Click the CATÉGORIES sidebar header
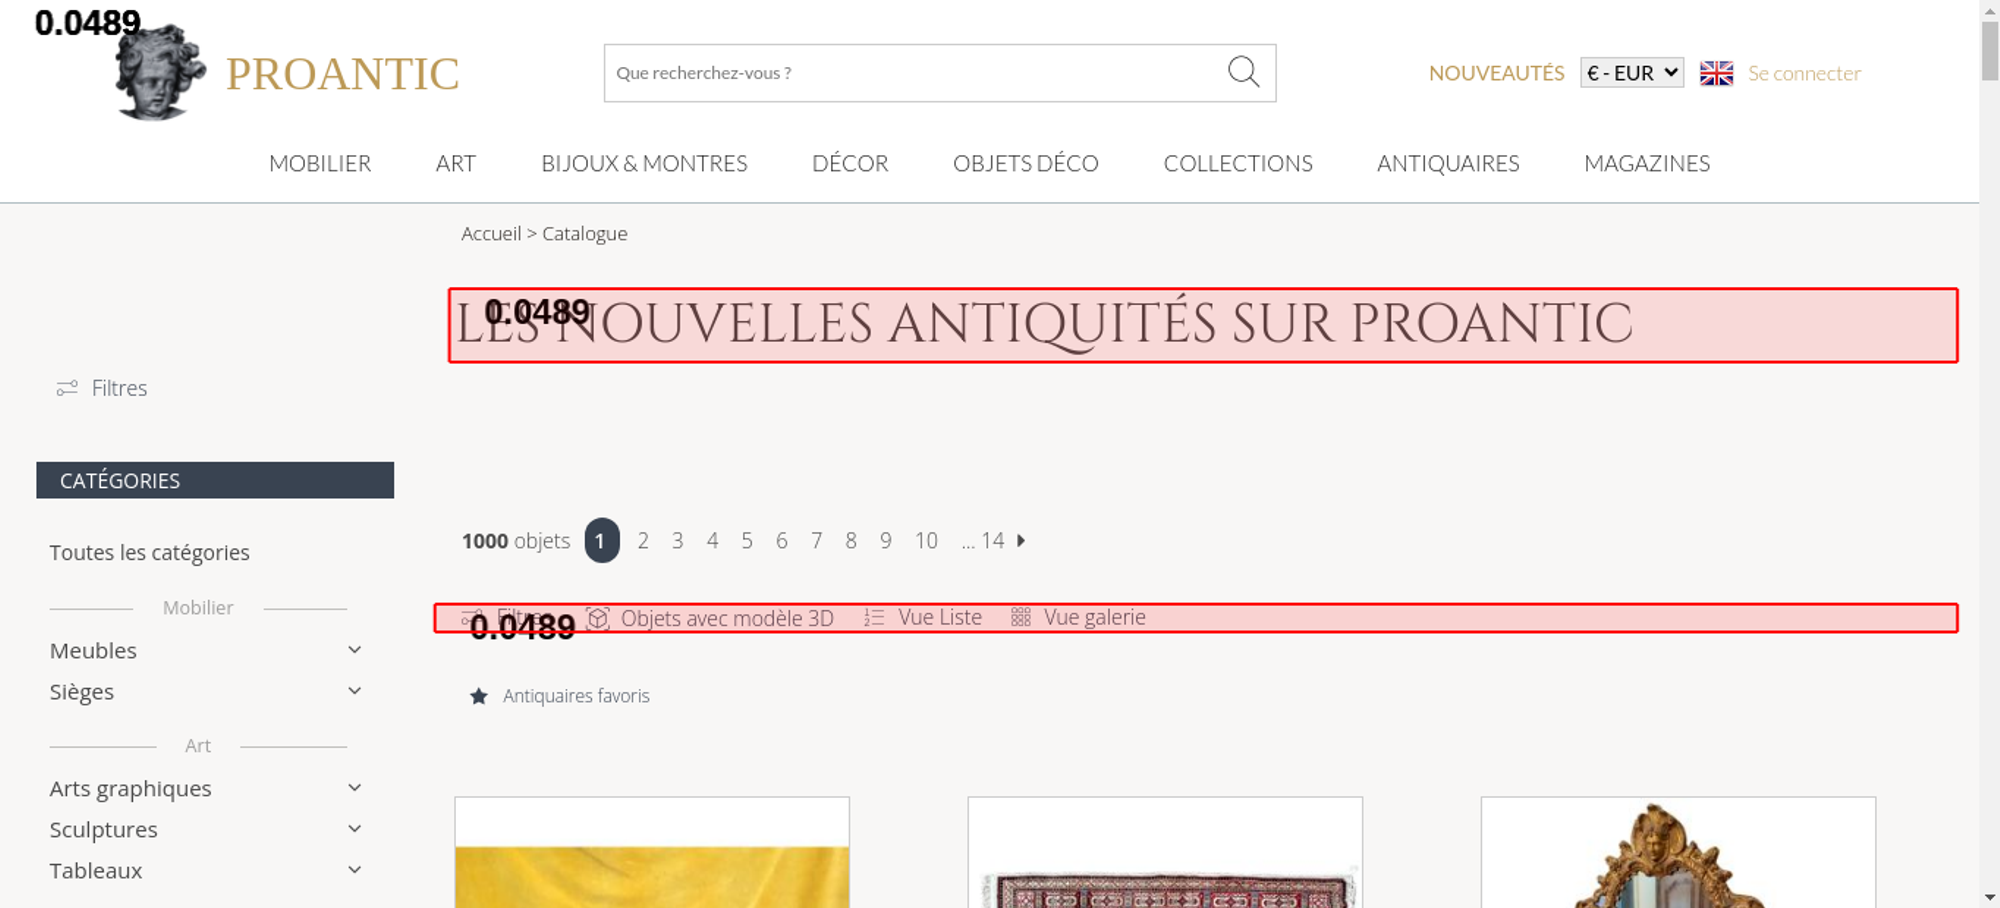Screen dimensions: 2000x908 [x=215, y=480]
